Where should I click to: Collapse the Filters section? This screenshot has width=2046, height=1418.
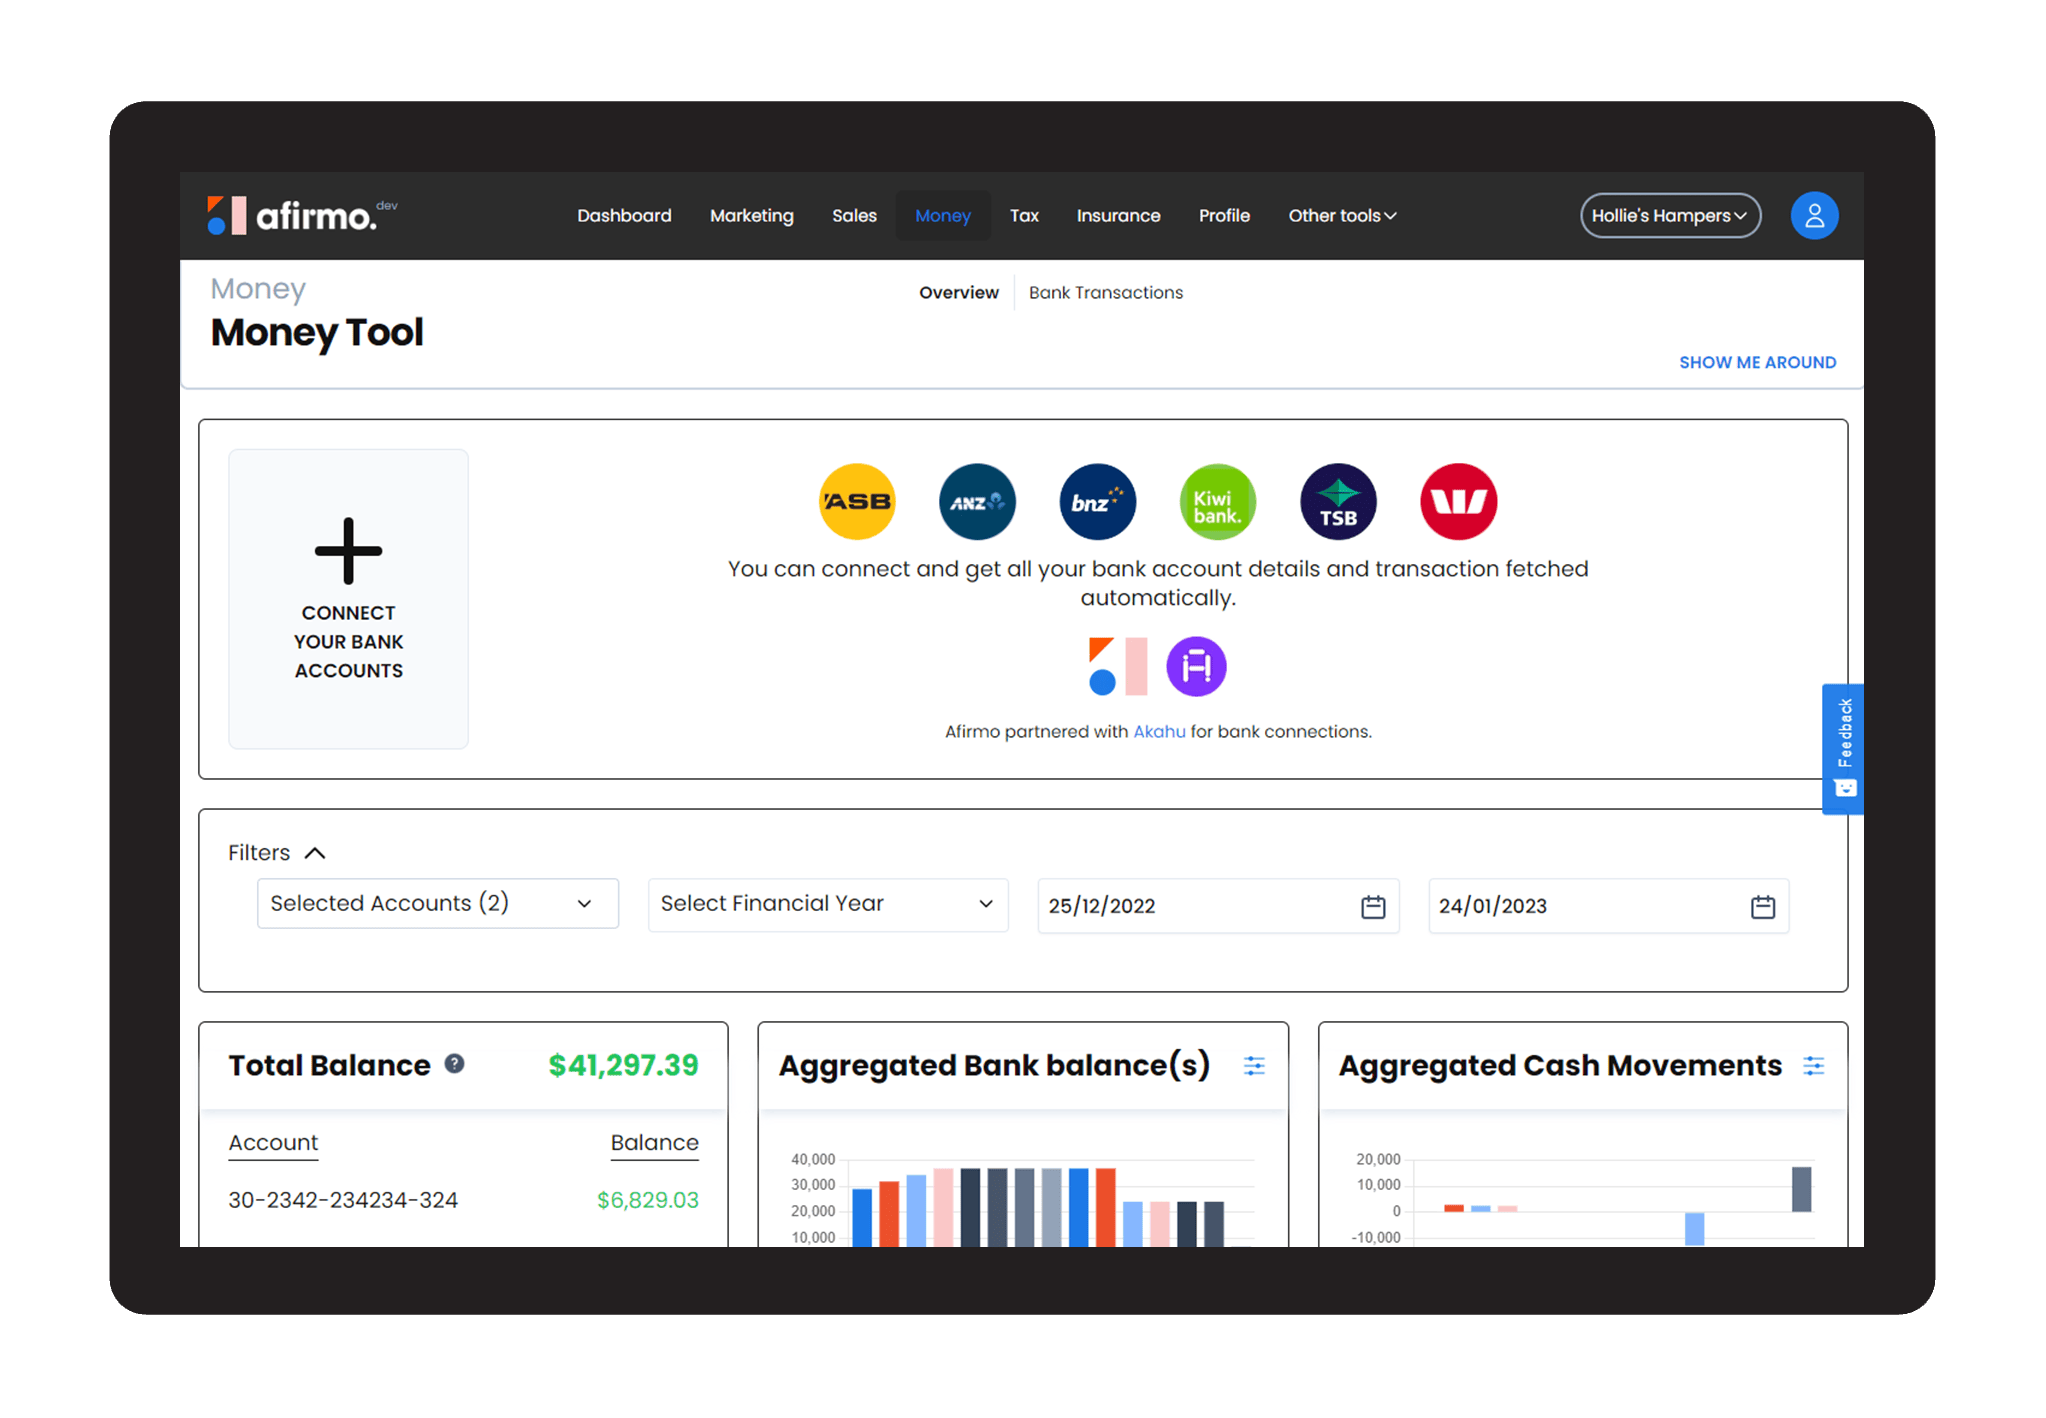314,853
